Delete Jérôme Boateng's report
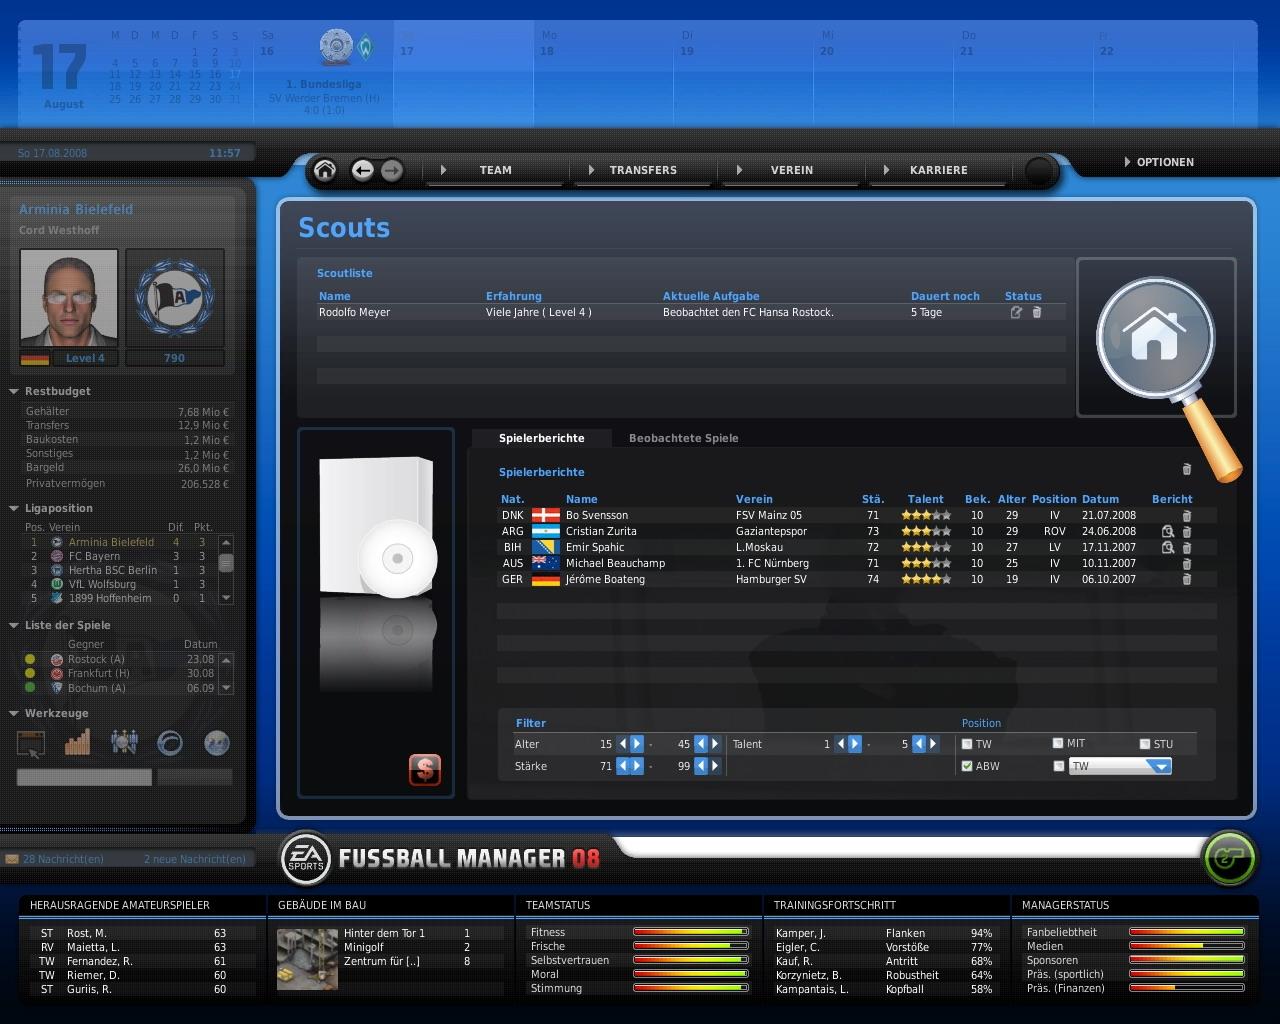 [x=1187, y=580]
